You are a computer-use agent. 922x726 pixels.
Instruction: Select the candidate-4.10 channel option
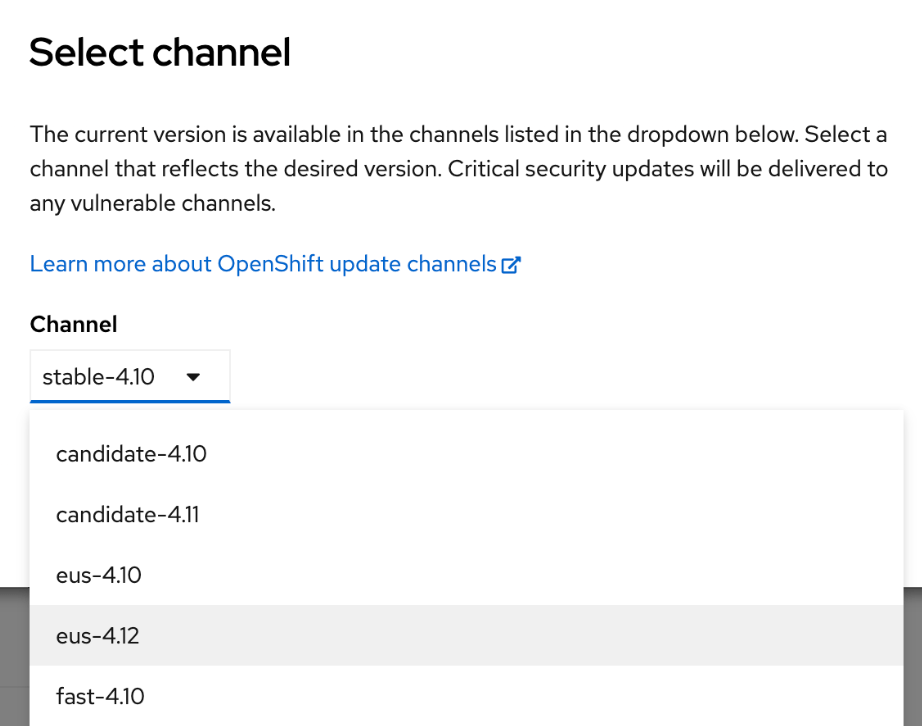tap(131, 454)
